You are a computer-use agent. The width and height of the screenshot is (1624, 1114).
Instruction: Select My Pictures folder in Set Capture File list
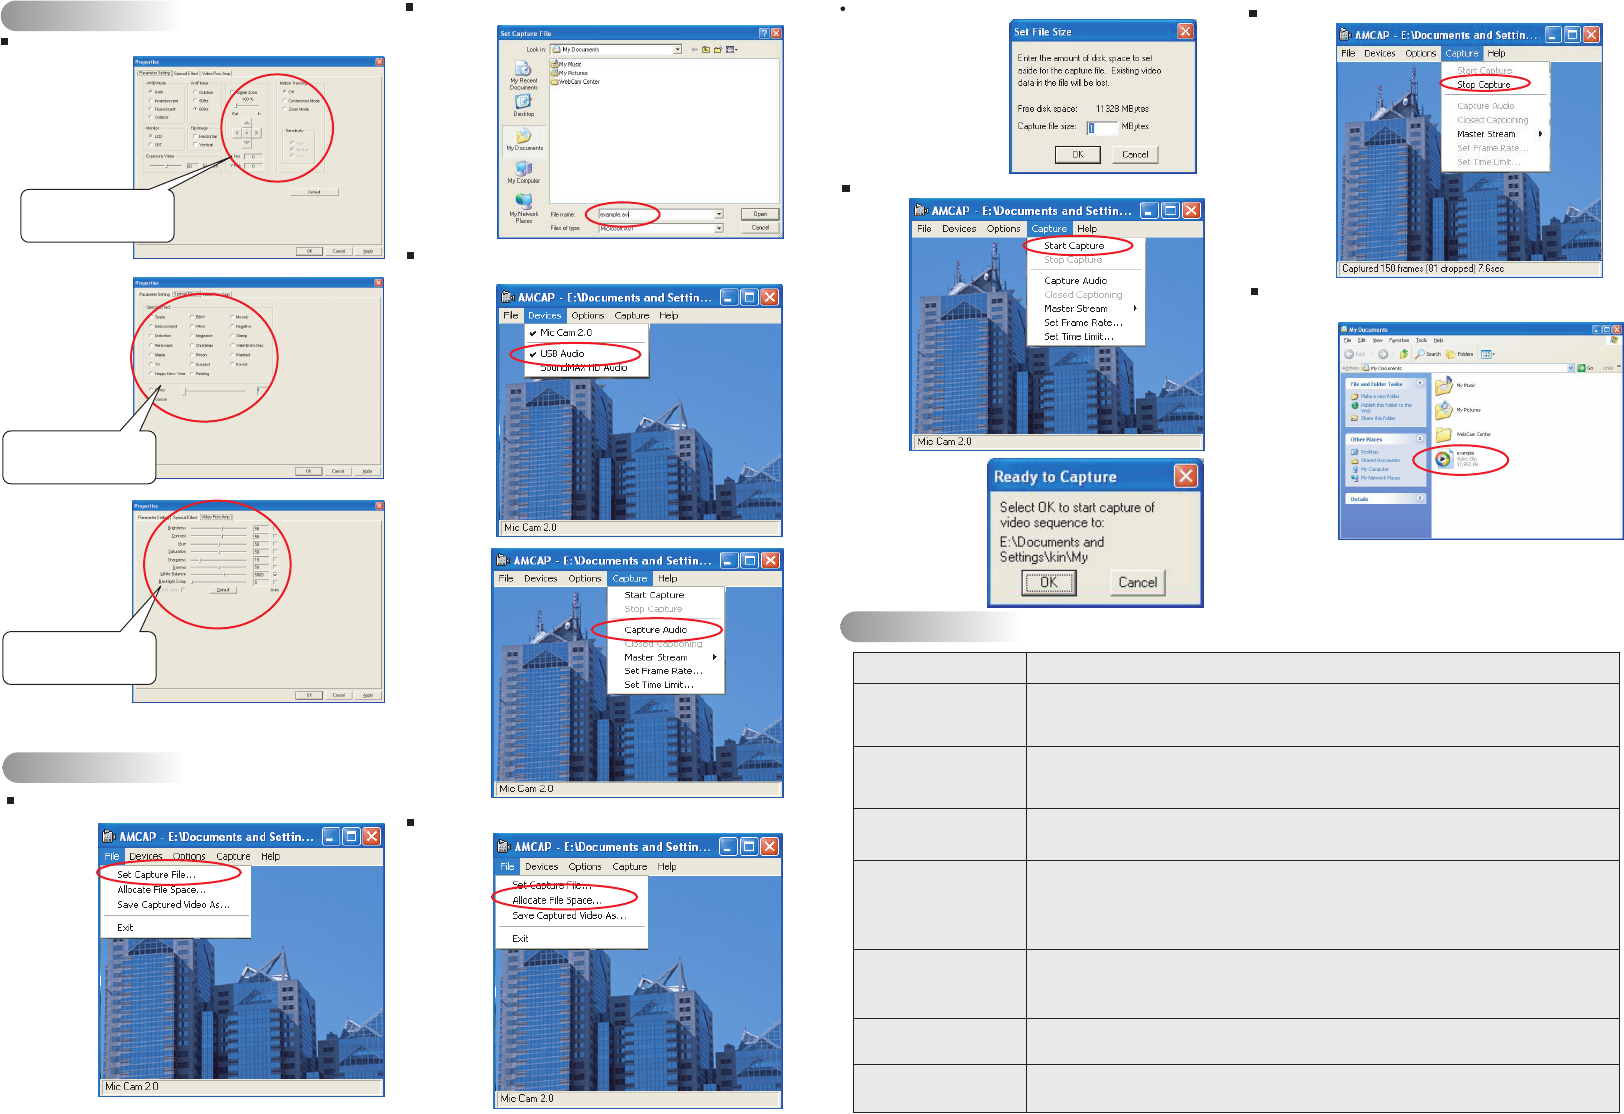coord(570,73)
